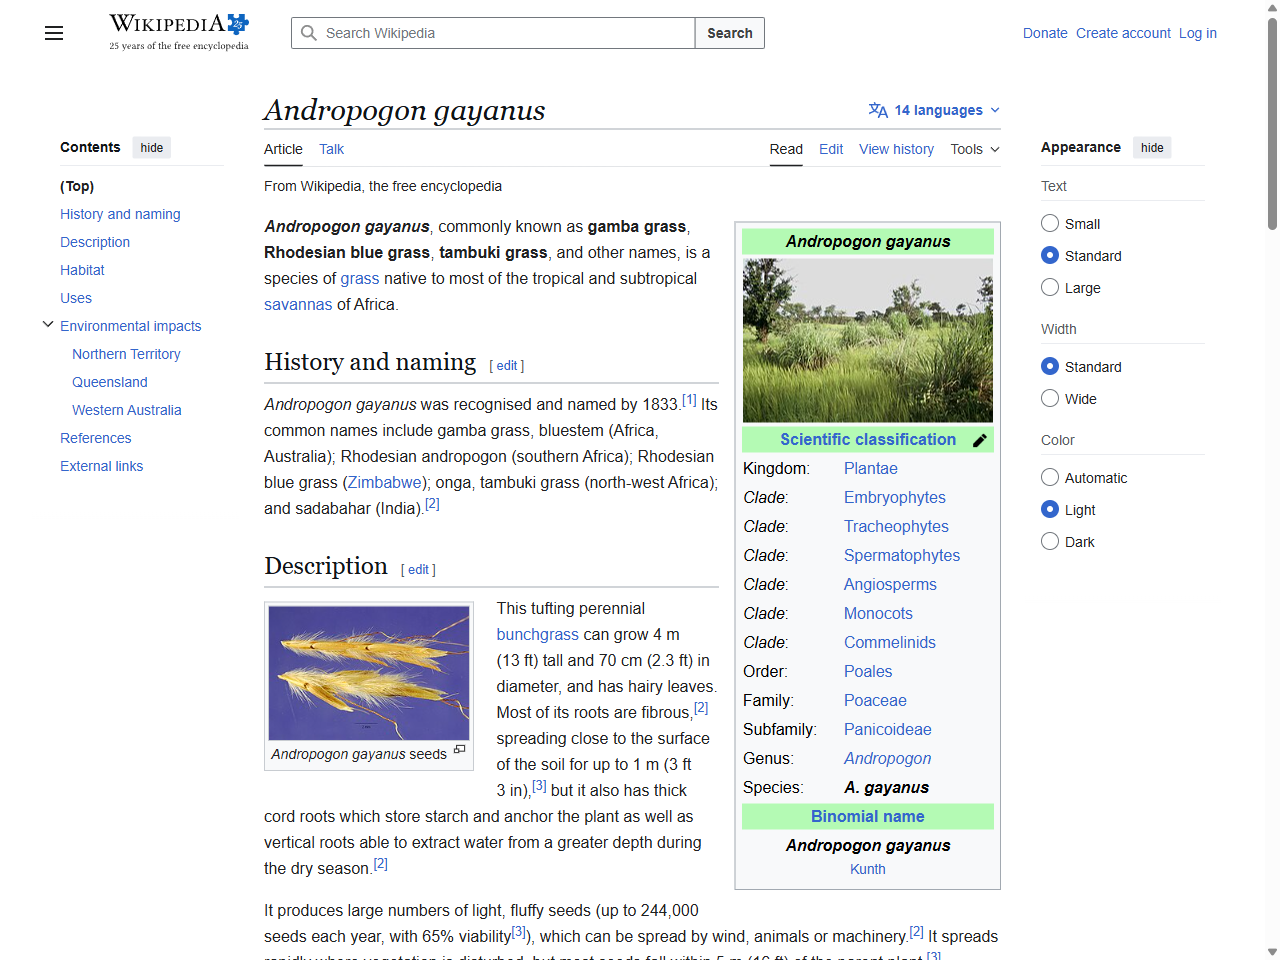Open the Kunth author link

[x=868, y=869]
